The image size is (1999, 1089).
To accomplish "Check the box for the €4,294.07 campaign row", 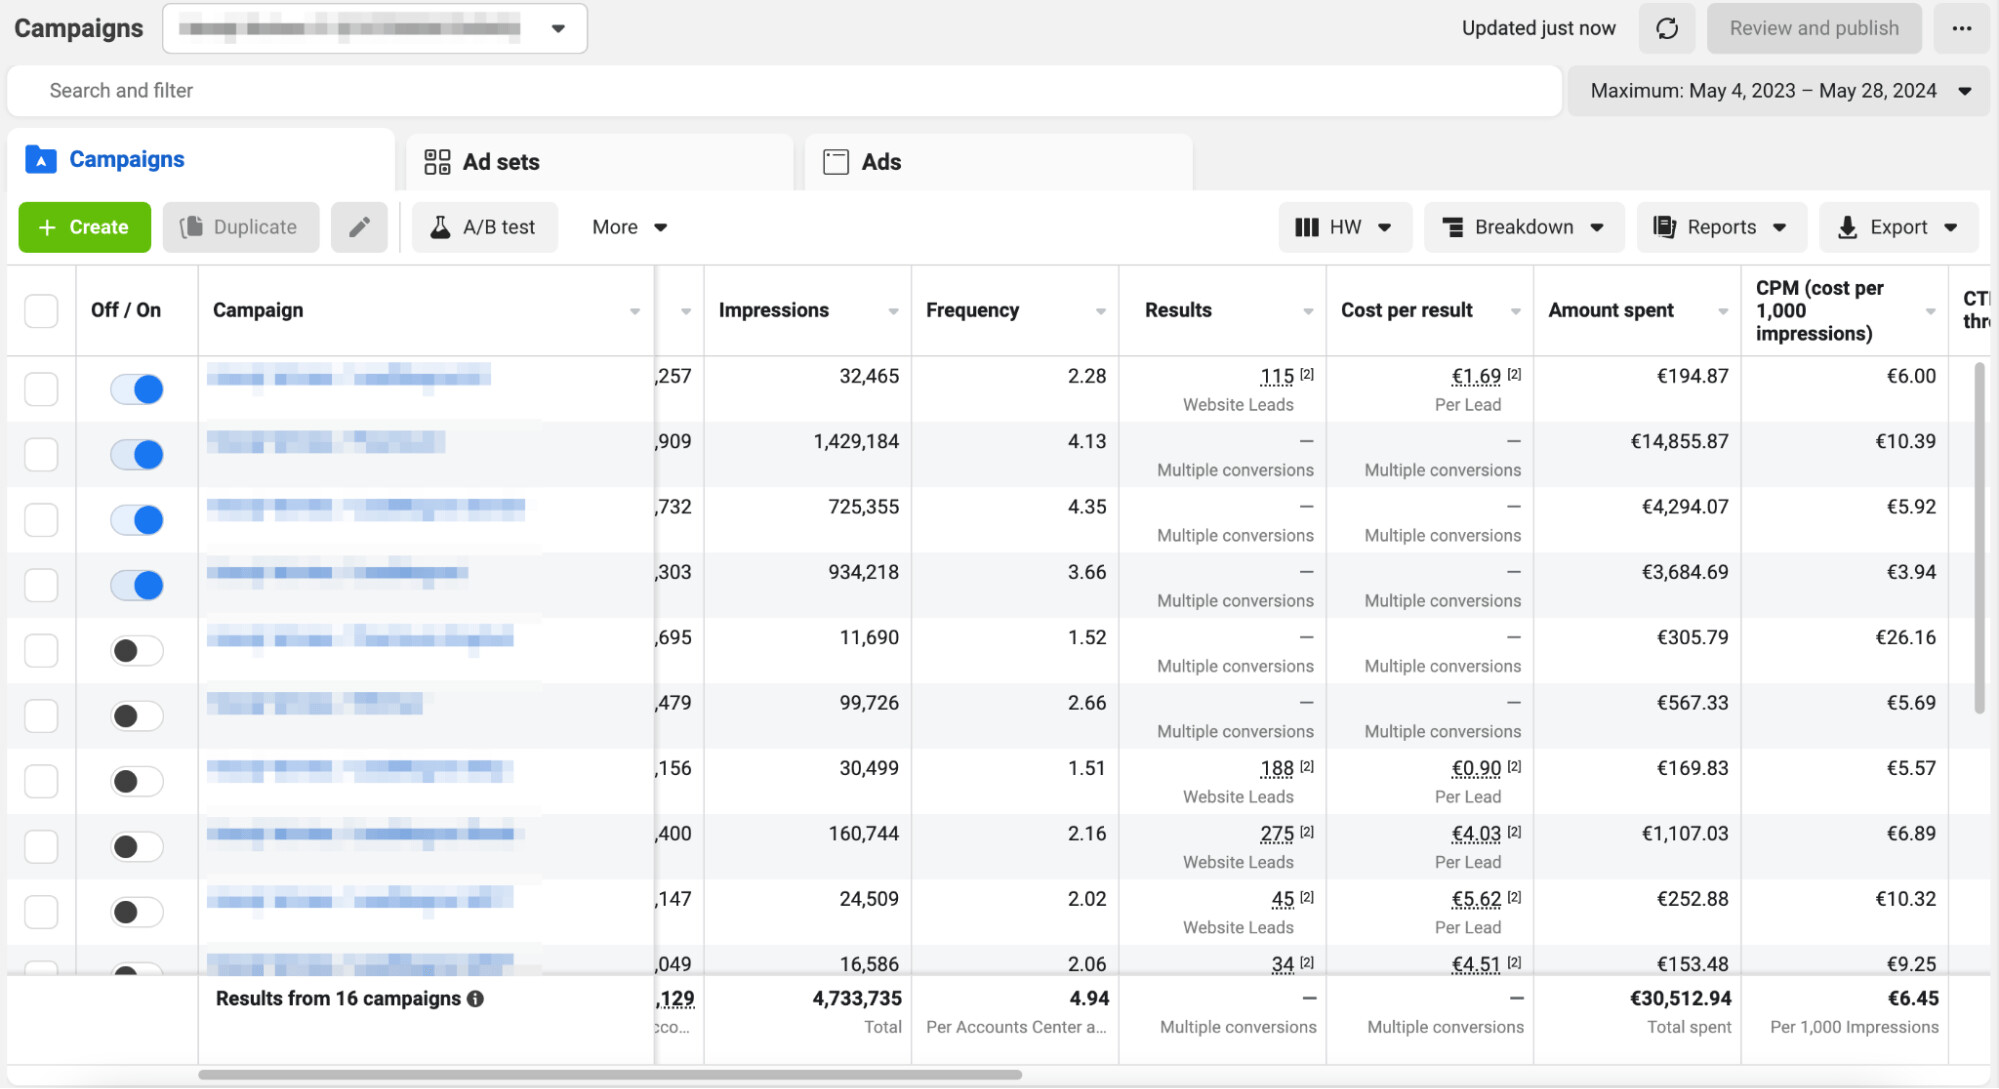I will click(x=41, y=520).
